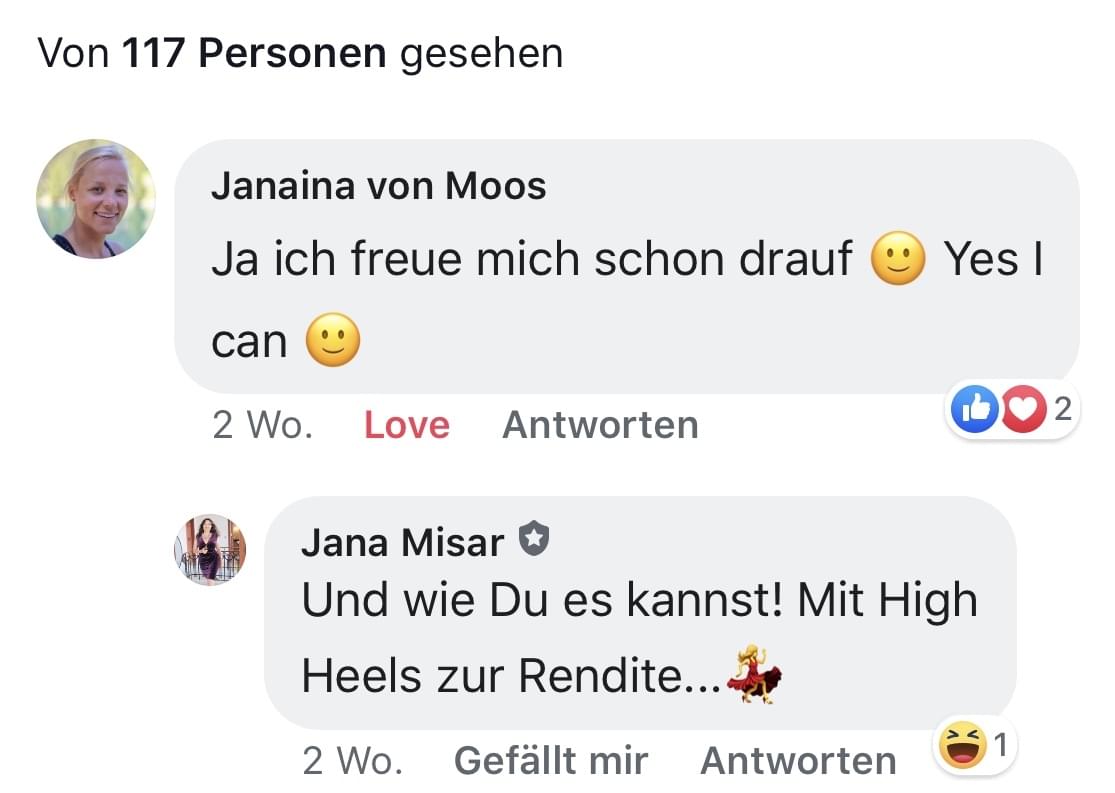Reply to Janaina's comment with "Antworten"
1115x793 pixels.
coord(599,425)
